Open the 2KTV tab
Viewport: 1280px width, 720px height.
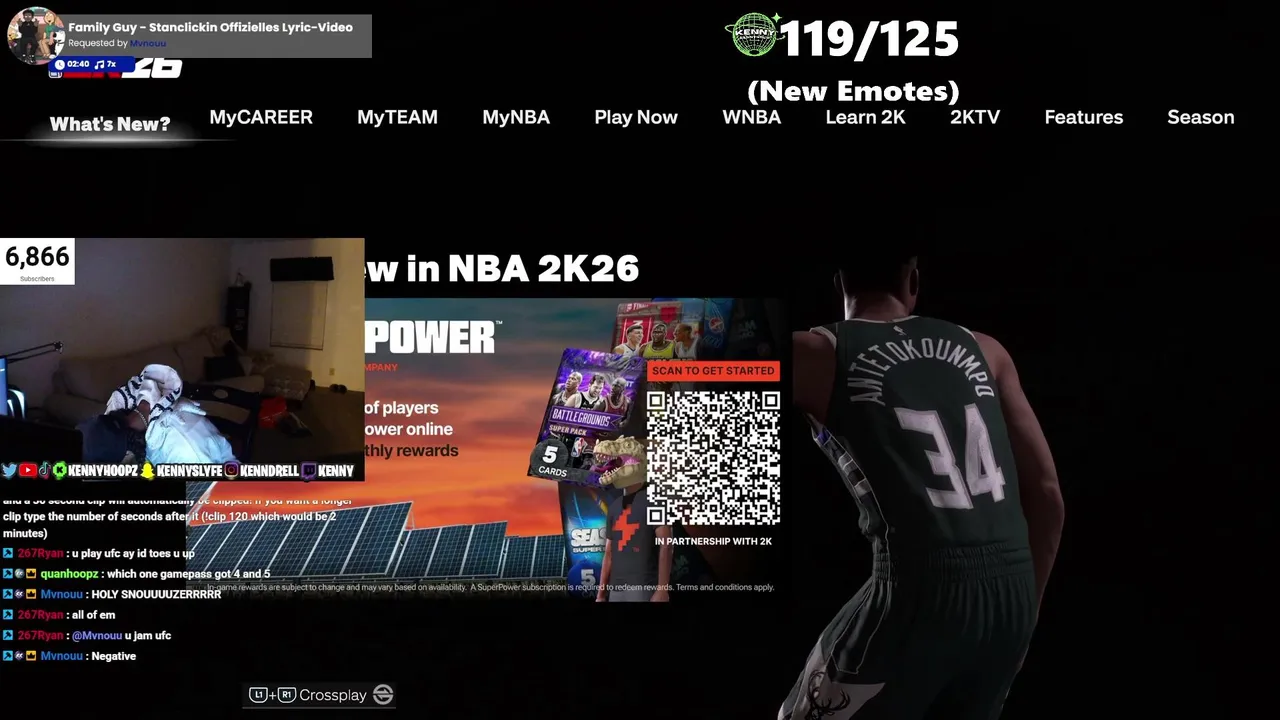(975, 117)
